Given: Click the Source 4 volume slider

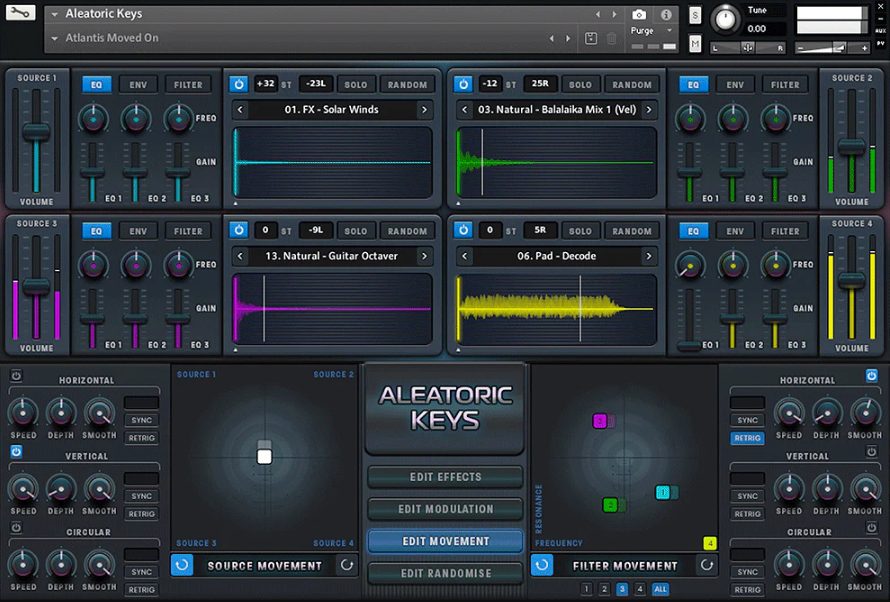Looking at the screenshot, I should [x=851, y=280].
